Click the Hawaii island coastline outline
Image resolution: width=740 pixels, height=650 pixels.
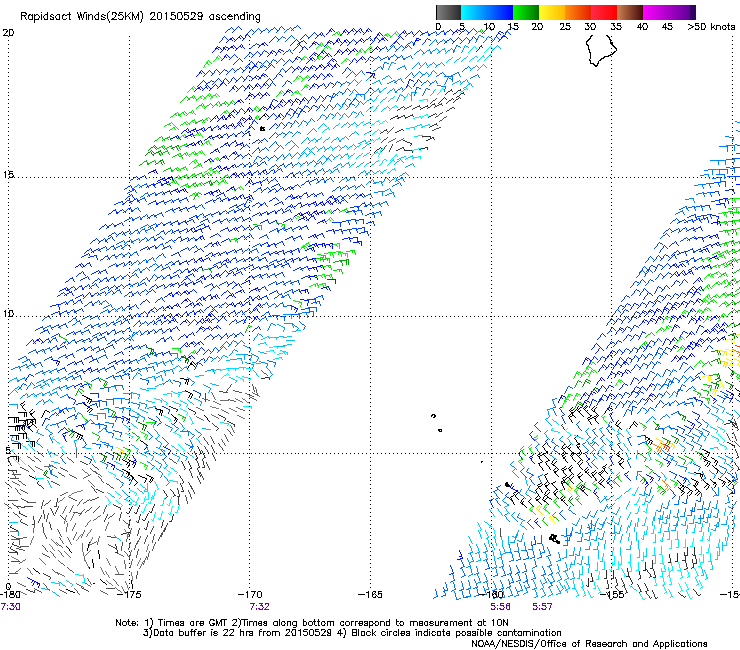pyautogui.click(x=601, y=50)
